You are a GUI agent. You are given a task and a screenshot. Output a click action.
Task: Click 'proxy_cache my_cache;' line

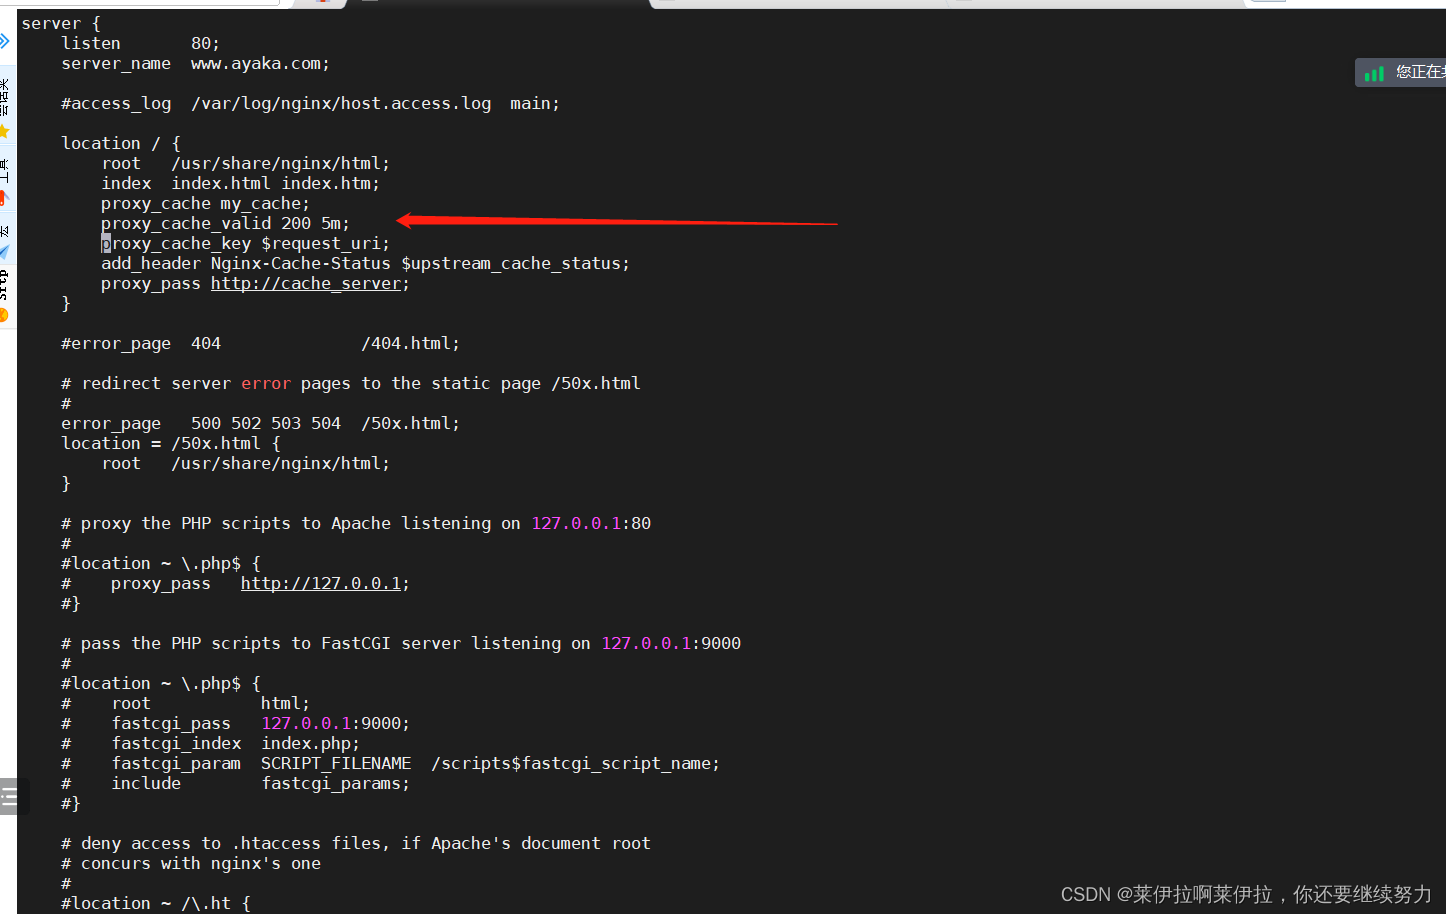click(205, 204)
